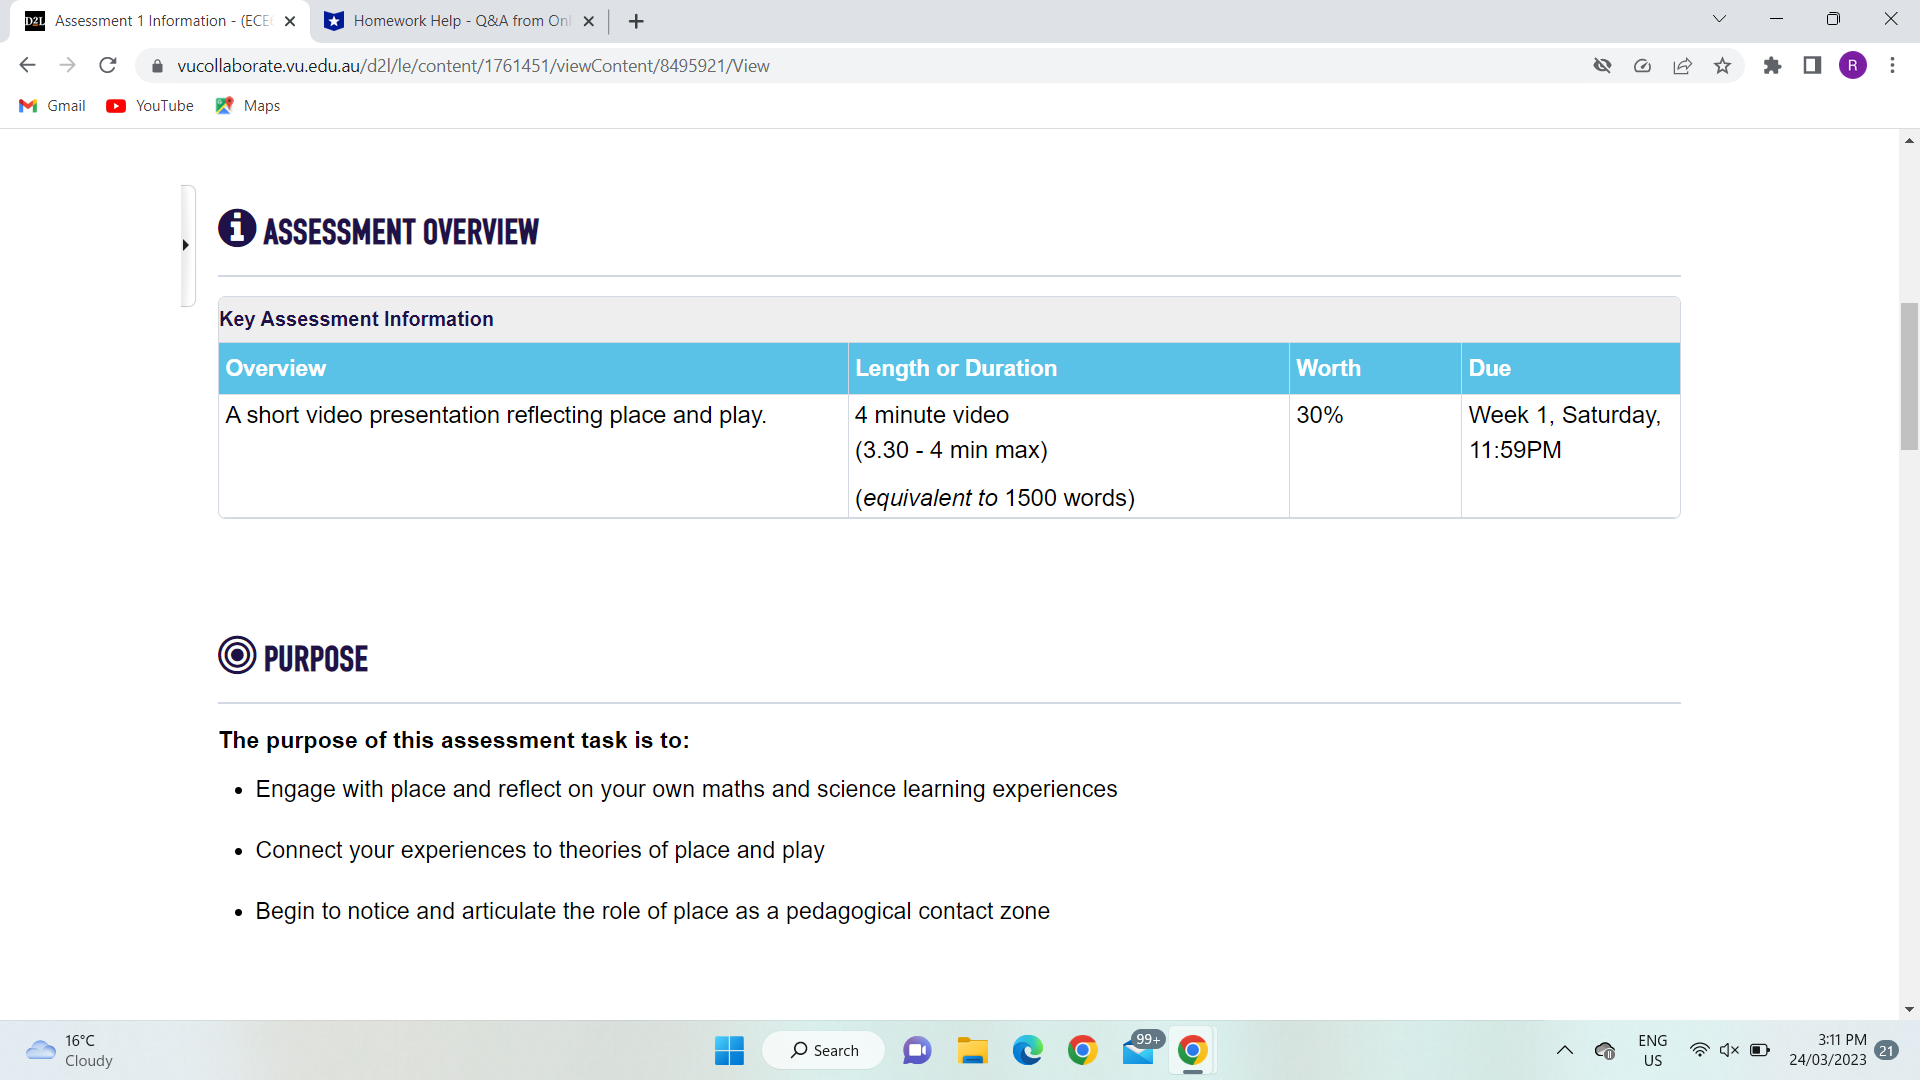
Task: Open the user profile avatar
Action: click(1852, 66)
